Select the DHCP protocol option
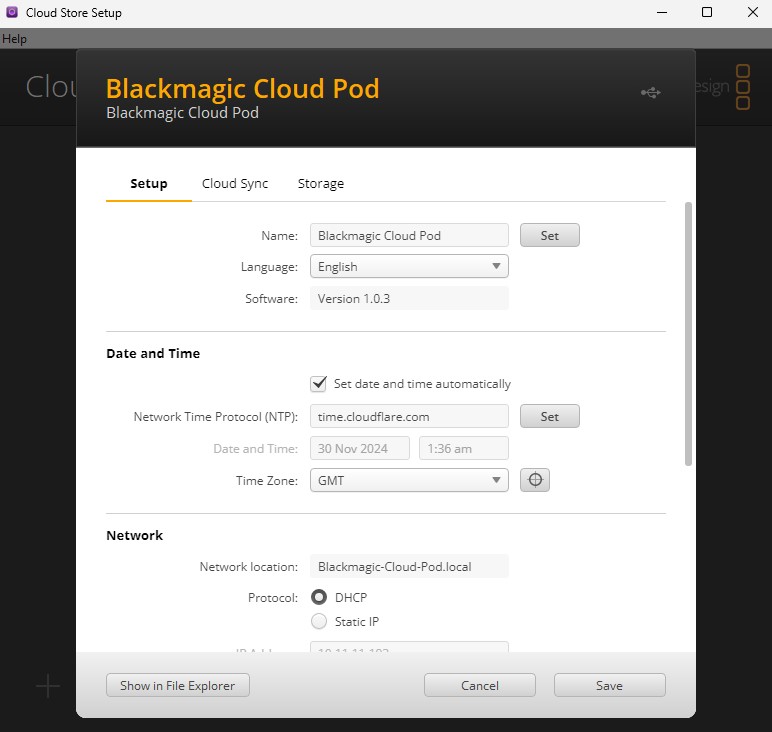Image resolution: width=772 pixels, height=732 pixels. (319, 598)
